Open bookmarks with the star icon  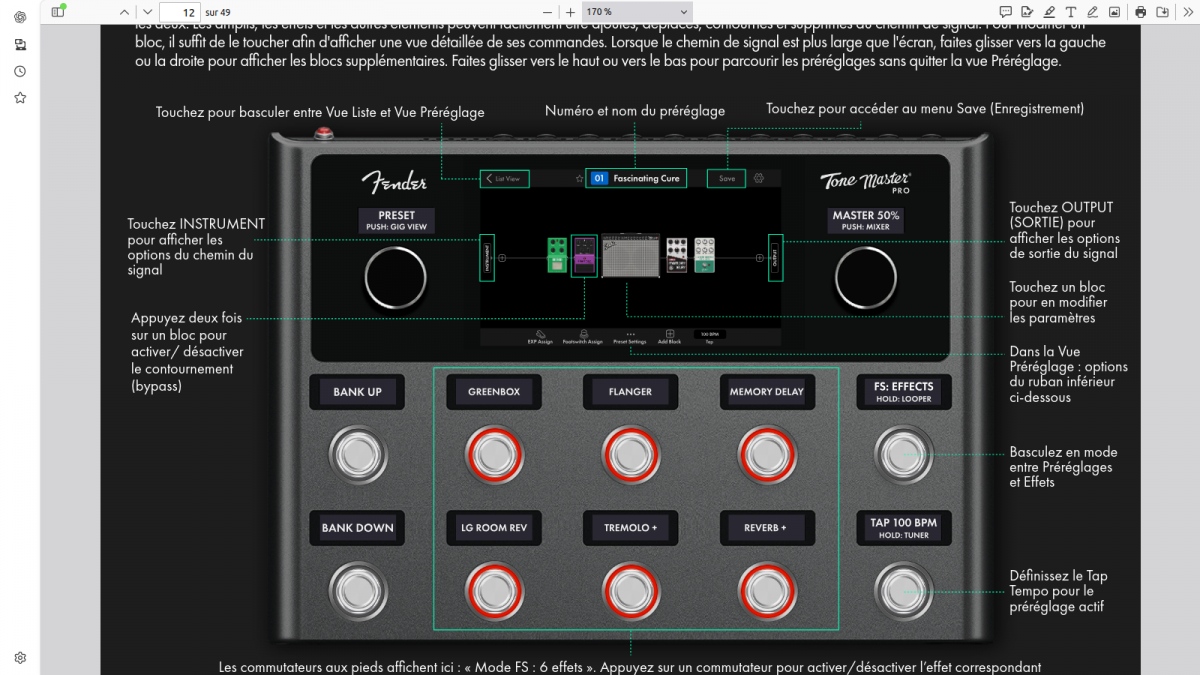click(20, 98)
